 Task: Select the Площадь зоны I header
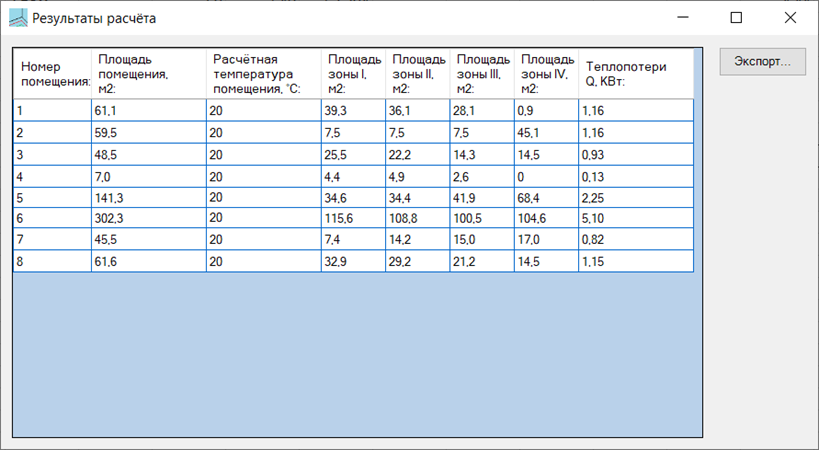coord(353,73)
